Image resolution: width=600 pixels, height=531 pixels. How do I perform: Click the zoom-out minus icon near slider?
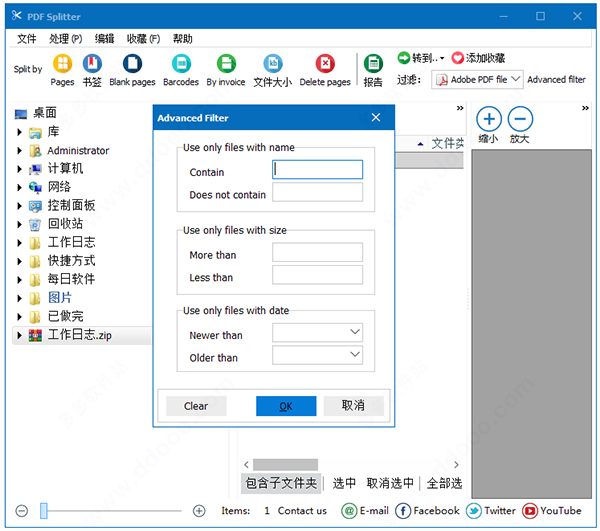tap(22, 511)
